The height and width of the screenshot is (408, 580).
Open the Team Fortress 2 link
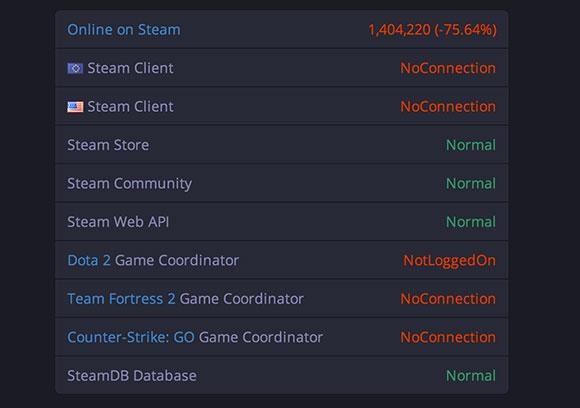[x=121, y=299]
